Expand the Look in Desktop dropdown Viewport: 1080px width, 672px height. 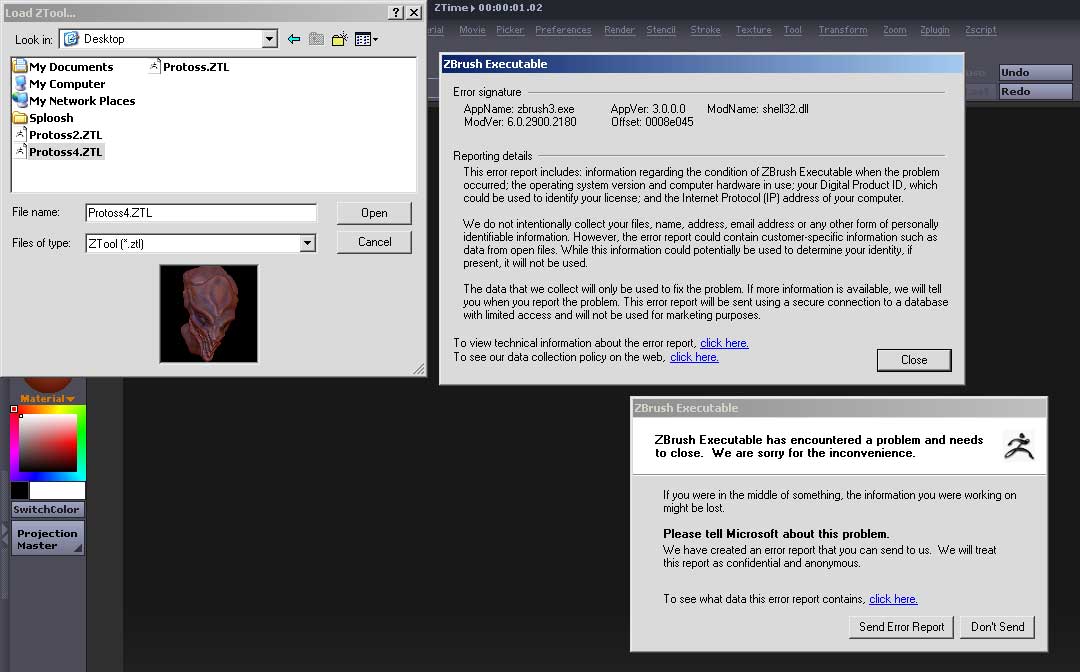[270, 39]
